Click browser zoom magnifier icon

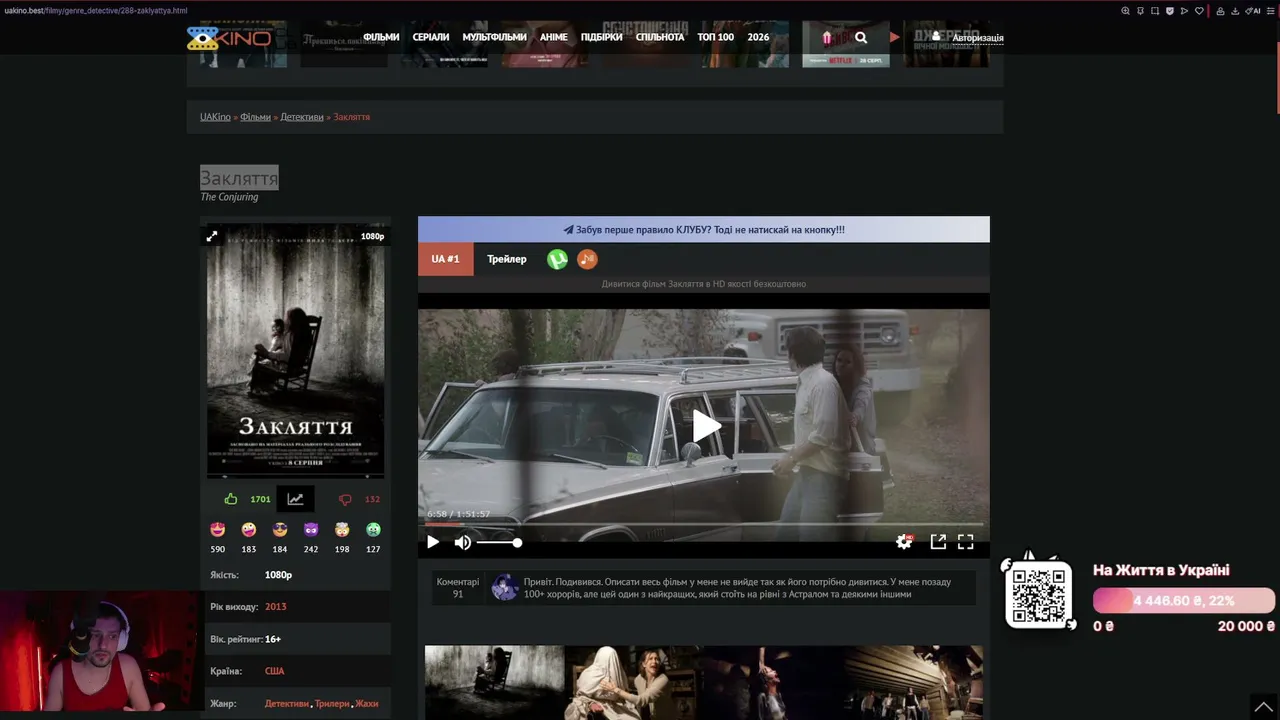[1126, 11]
